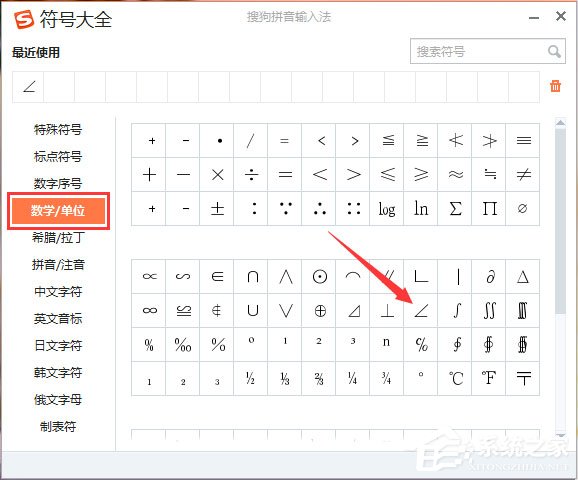Insert the because symbol ∵
Image resolution: width=578 pixels, height=480 pixels.
click(x=285, y=208)
